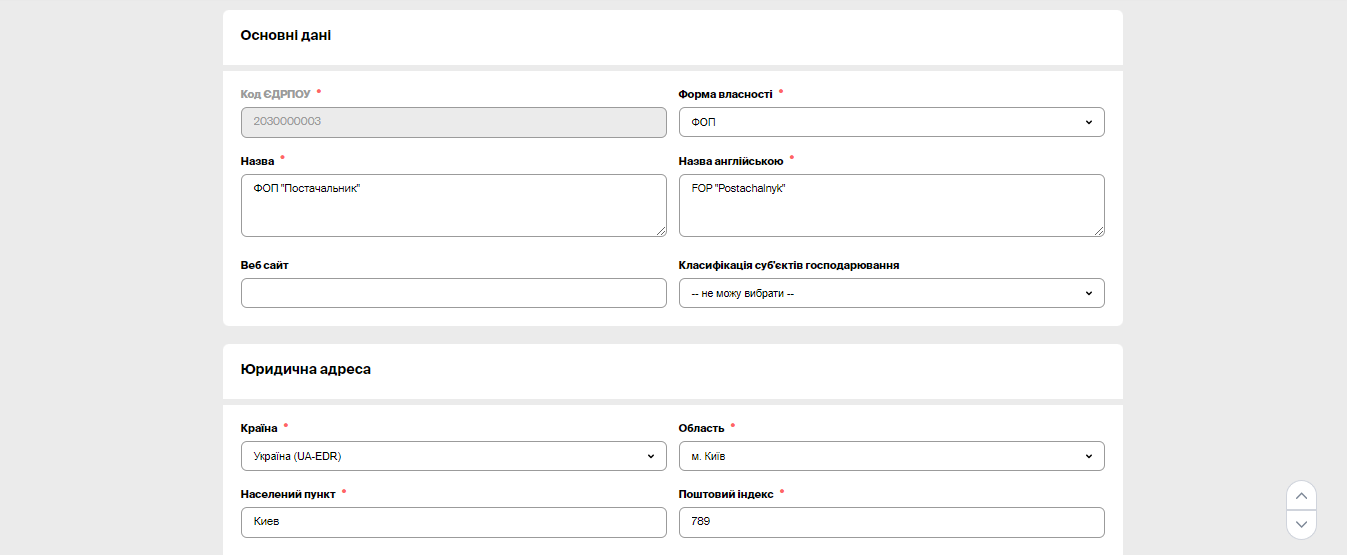Image resolution: width=1347 pixels, height=555 pixels.
Task: Open the Форма власності dropdown
Action: [x=891, y=122]
